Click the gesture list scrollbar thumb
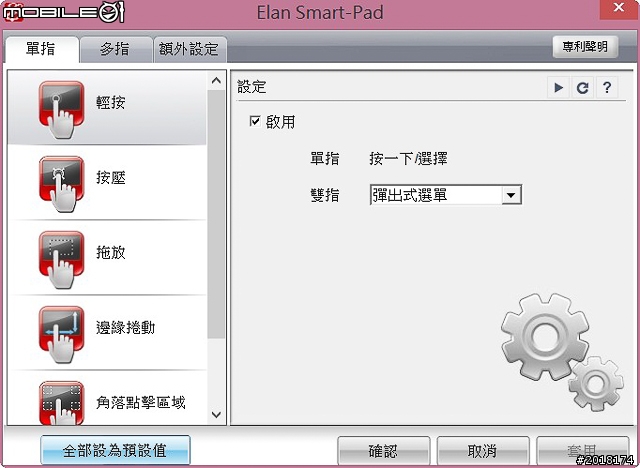Screen dimensions: 640x468 point(216,214)
